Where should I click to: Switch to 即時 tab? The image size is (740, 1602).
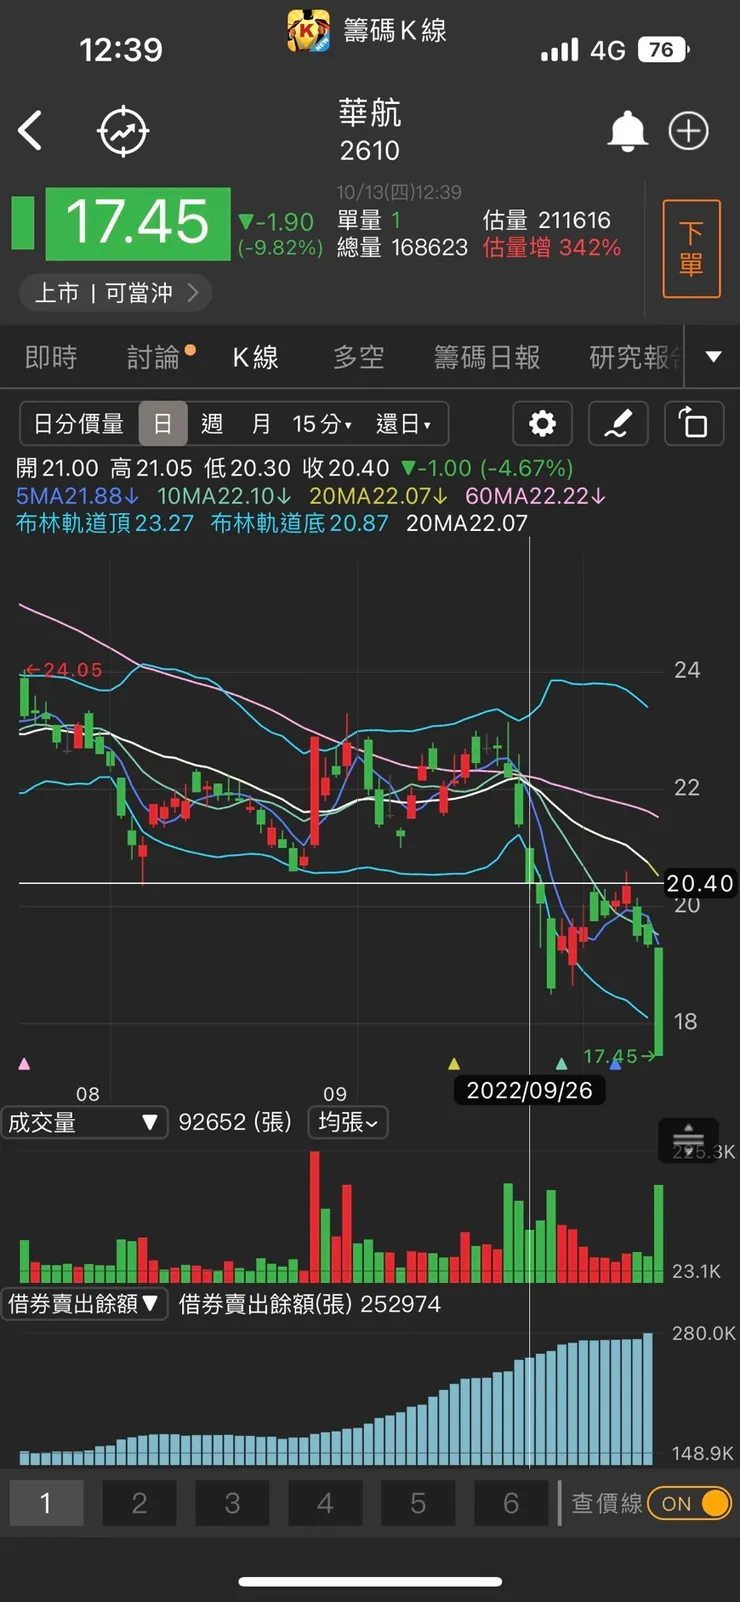coord(51,357)
